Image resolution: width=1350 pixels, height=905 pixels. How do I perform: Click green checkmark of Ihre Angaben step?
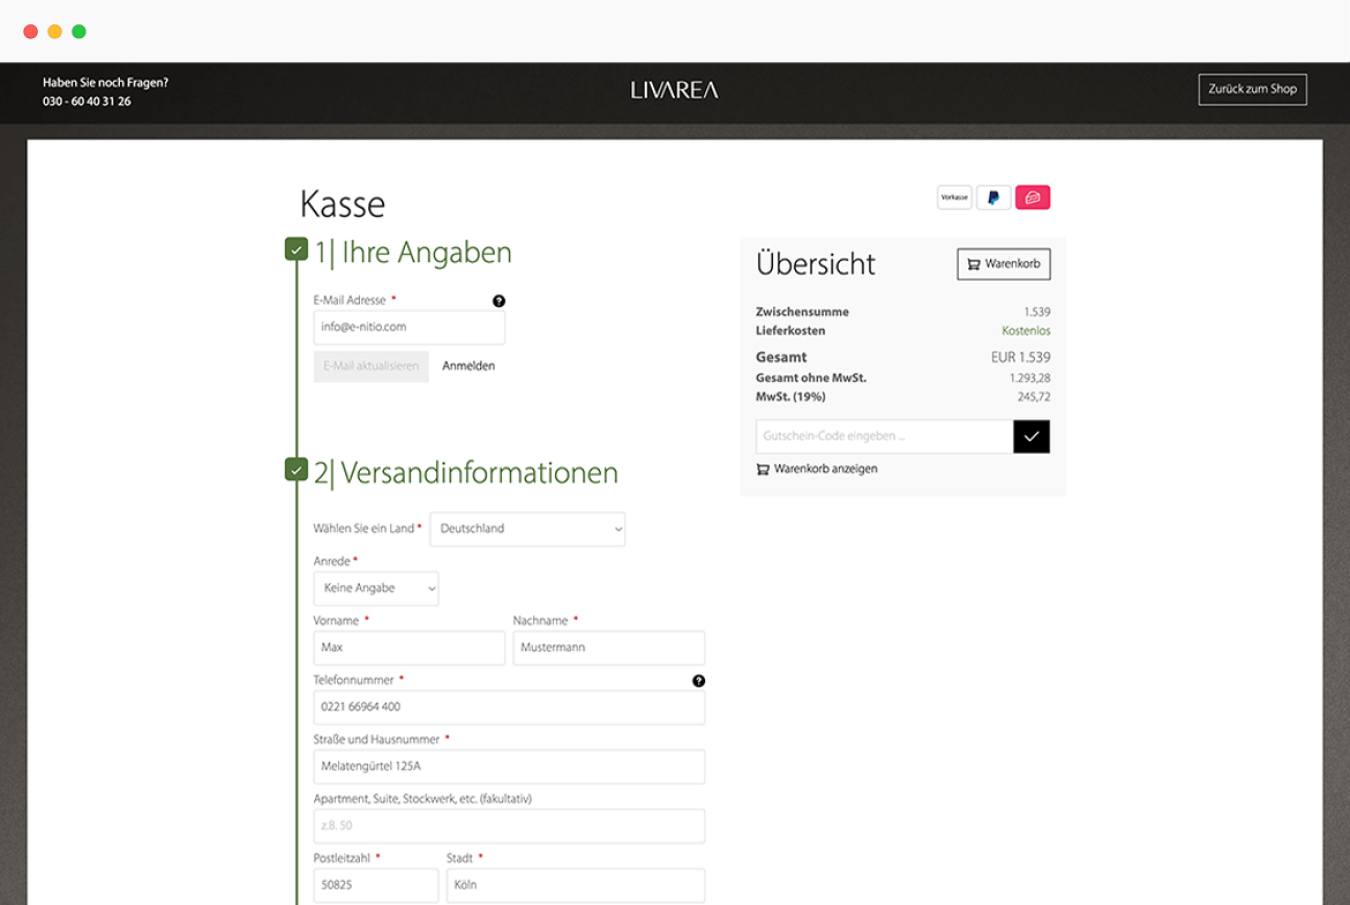tap(296, 249)
